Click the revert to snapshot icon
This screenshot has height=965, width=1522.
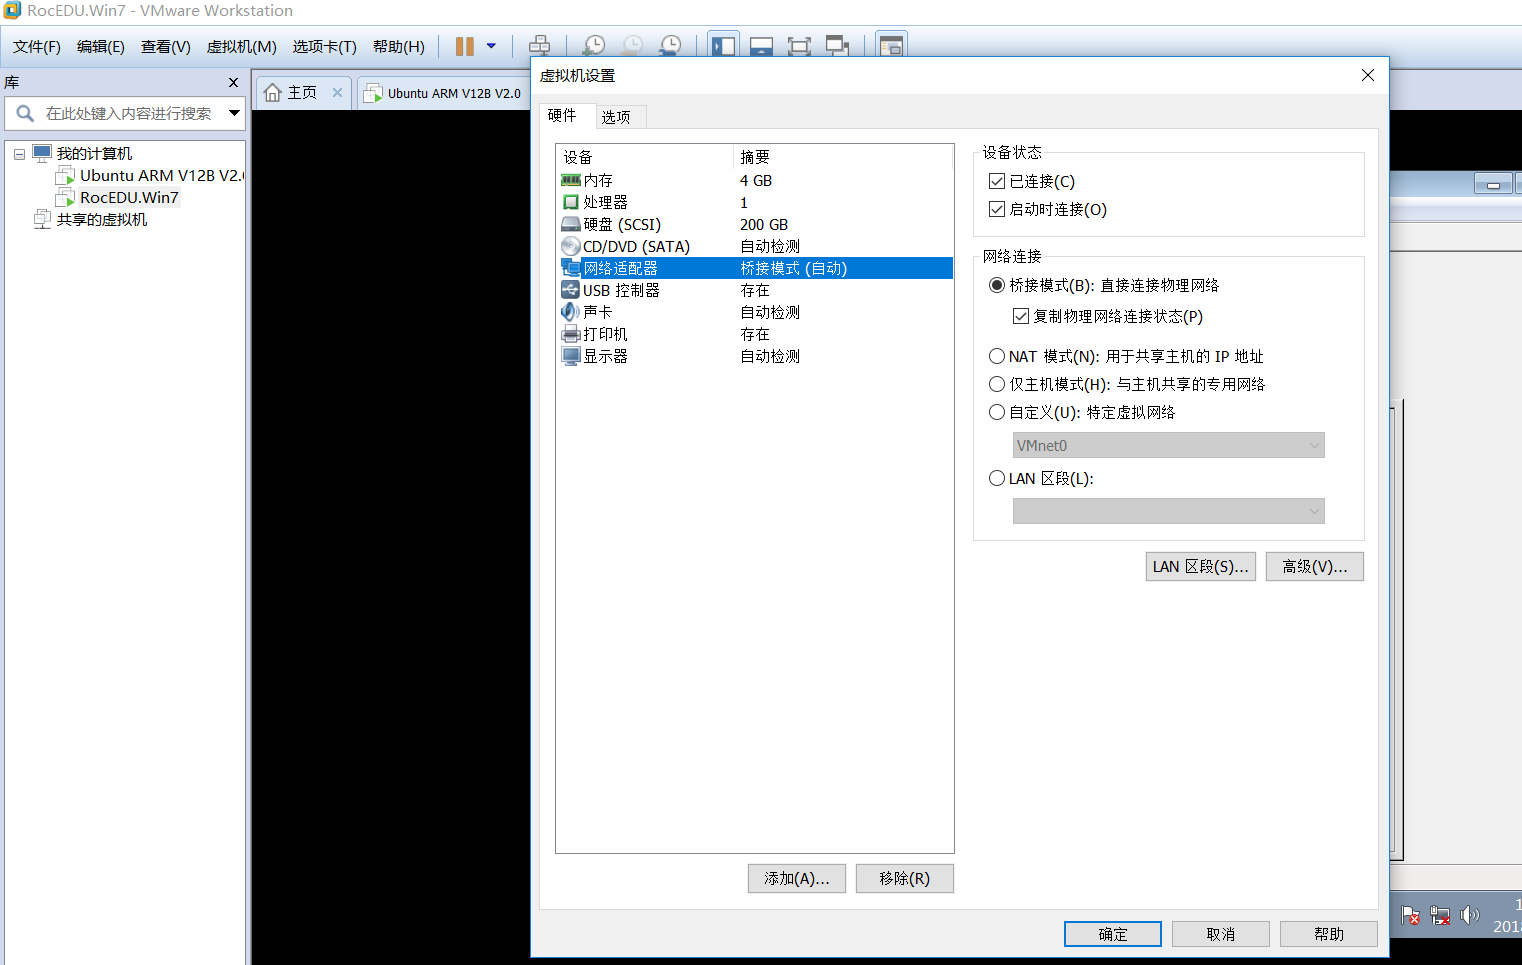pyautogui.click(x=632, y=46)
